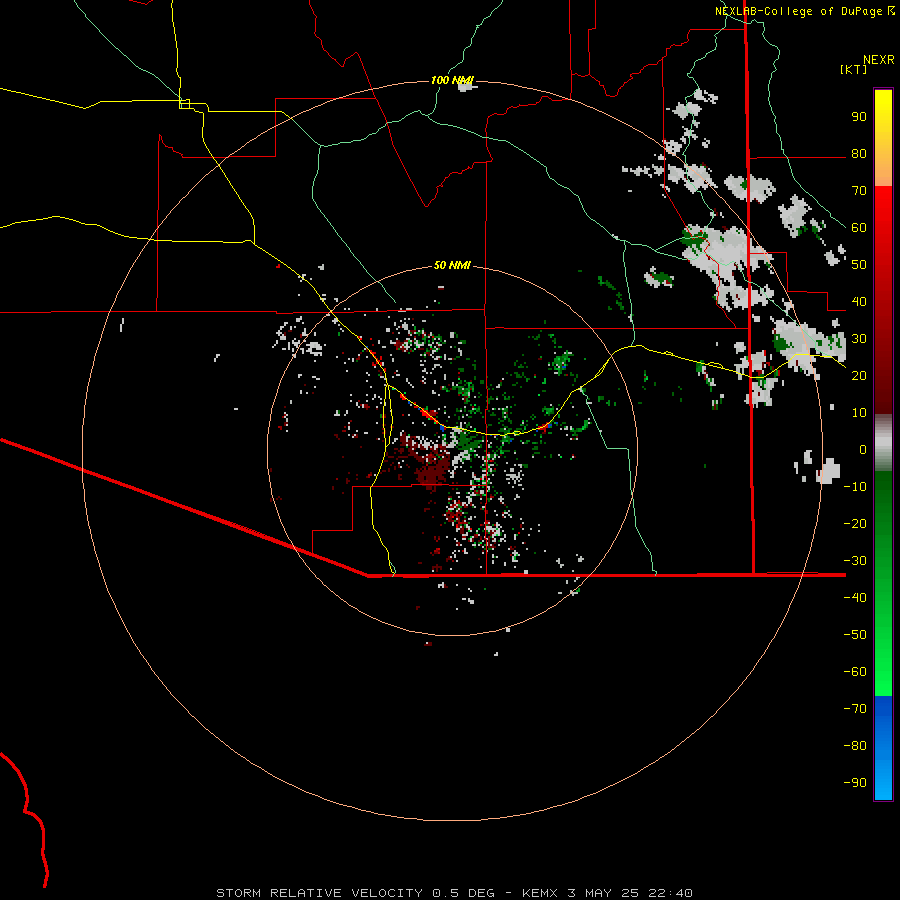
Task: Click the [KT] units label
Action: click(x=854, y=69)
